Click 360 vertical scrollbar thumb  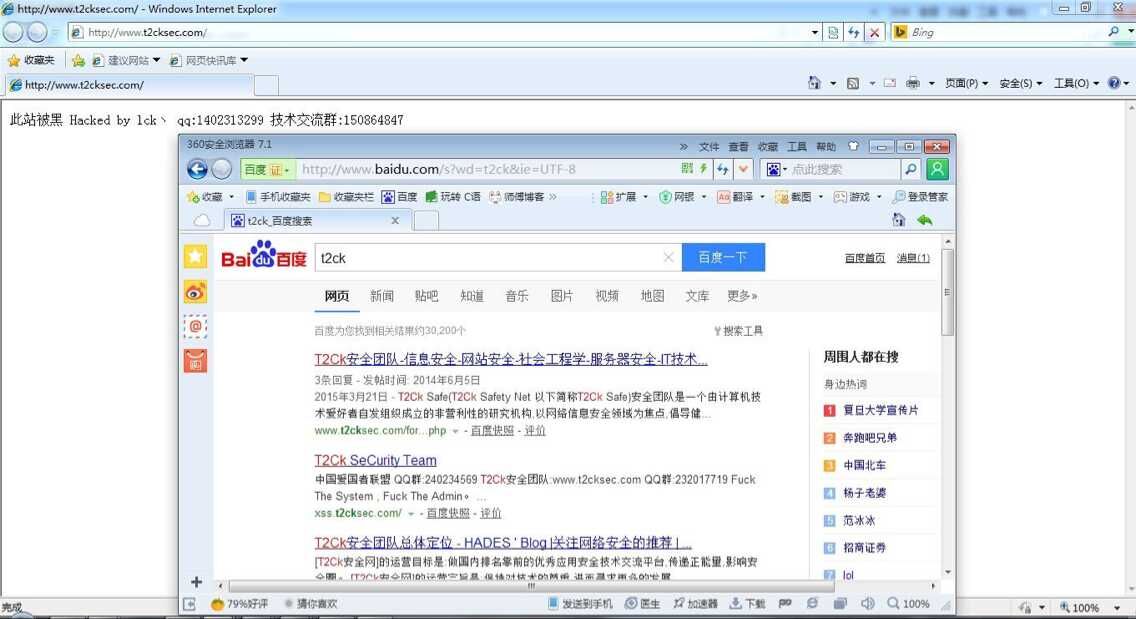pos(948,291)
